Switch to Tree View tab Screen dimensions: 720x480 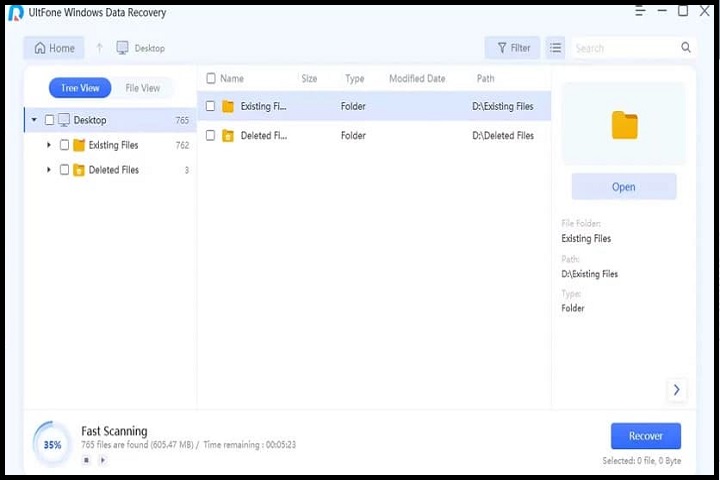click(80, 88)
